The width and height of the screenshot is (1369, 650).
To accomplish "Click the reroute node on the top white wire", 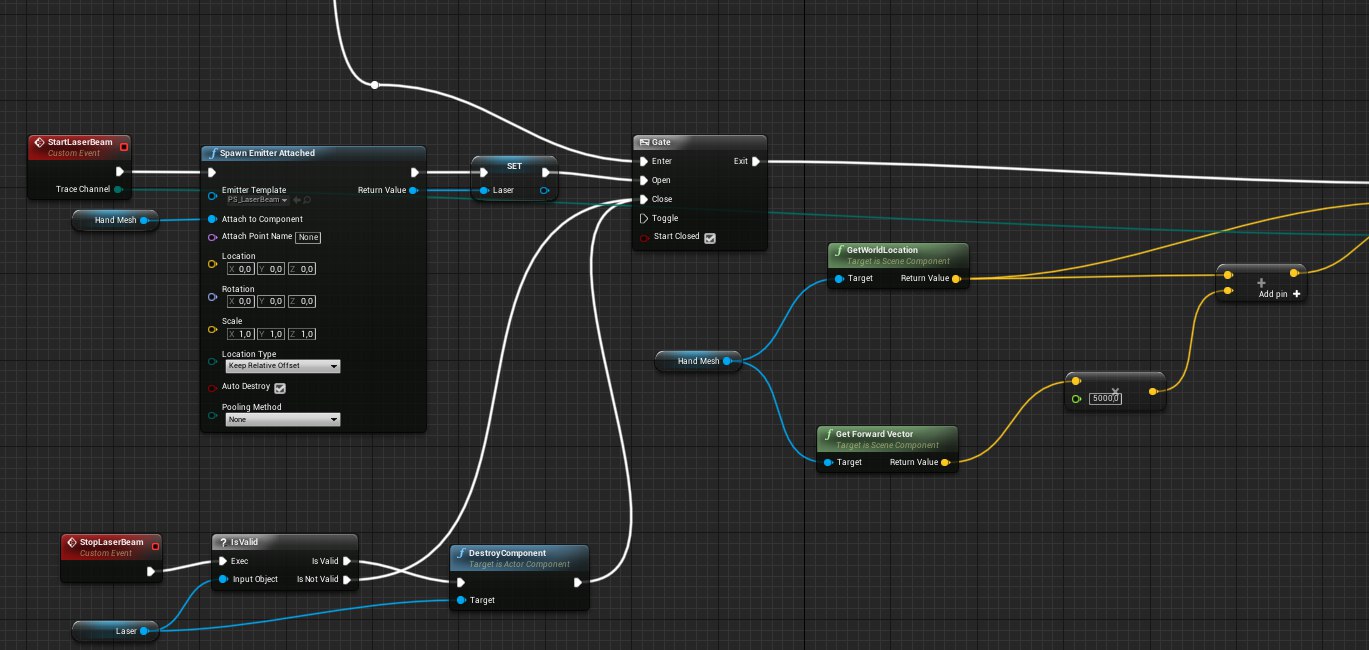I will [375, 85].
